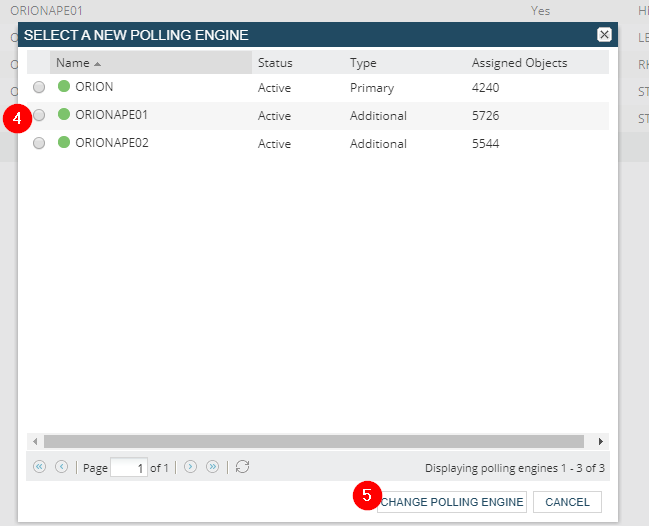Go to the last page

pyautogui.click(x=212, y=467)
